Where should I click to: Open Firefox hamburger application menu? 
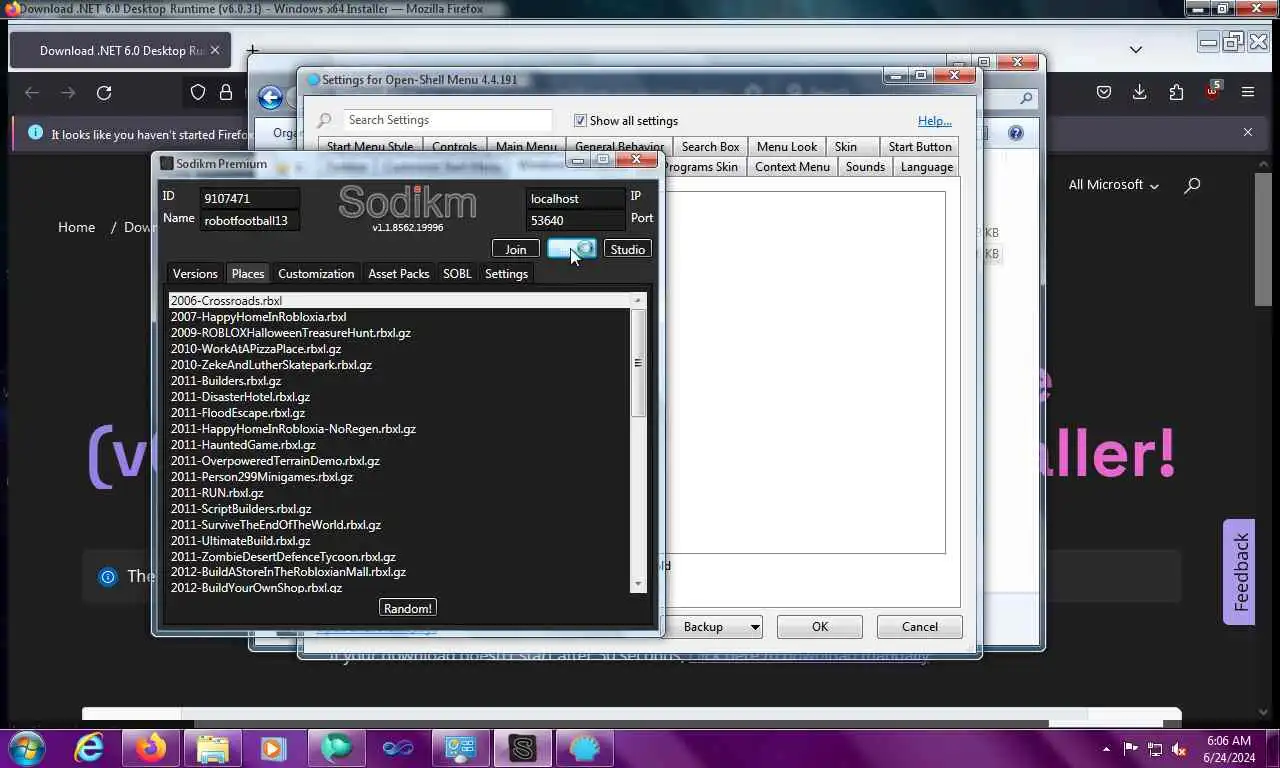point(1248,92)
